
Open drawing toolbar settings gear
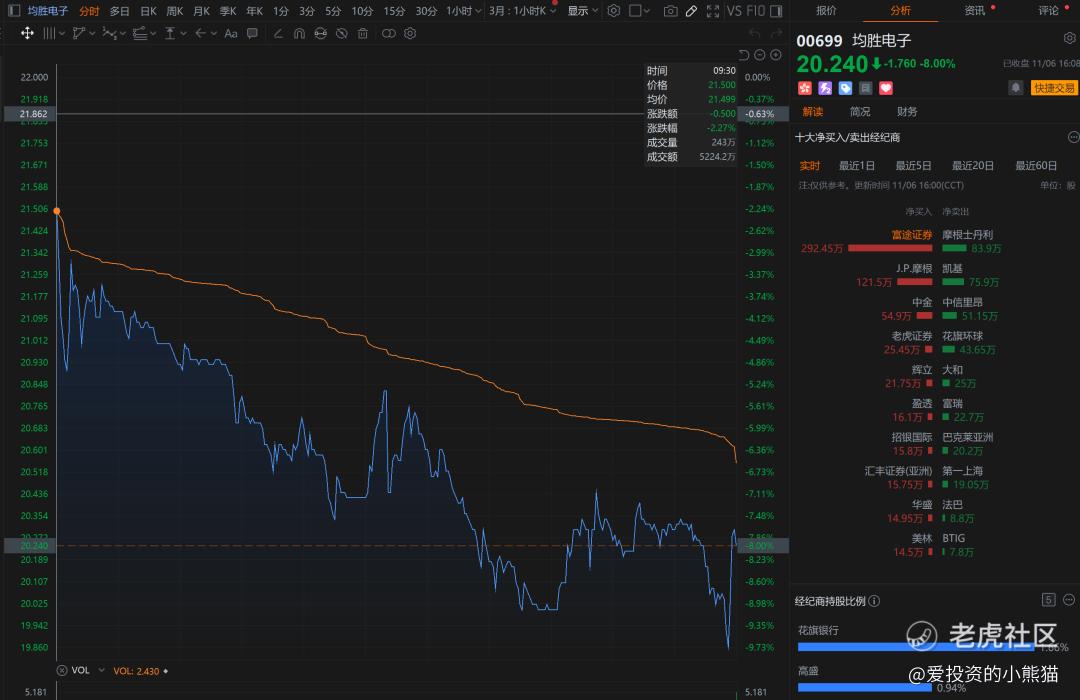[x=410, y=33]
